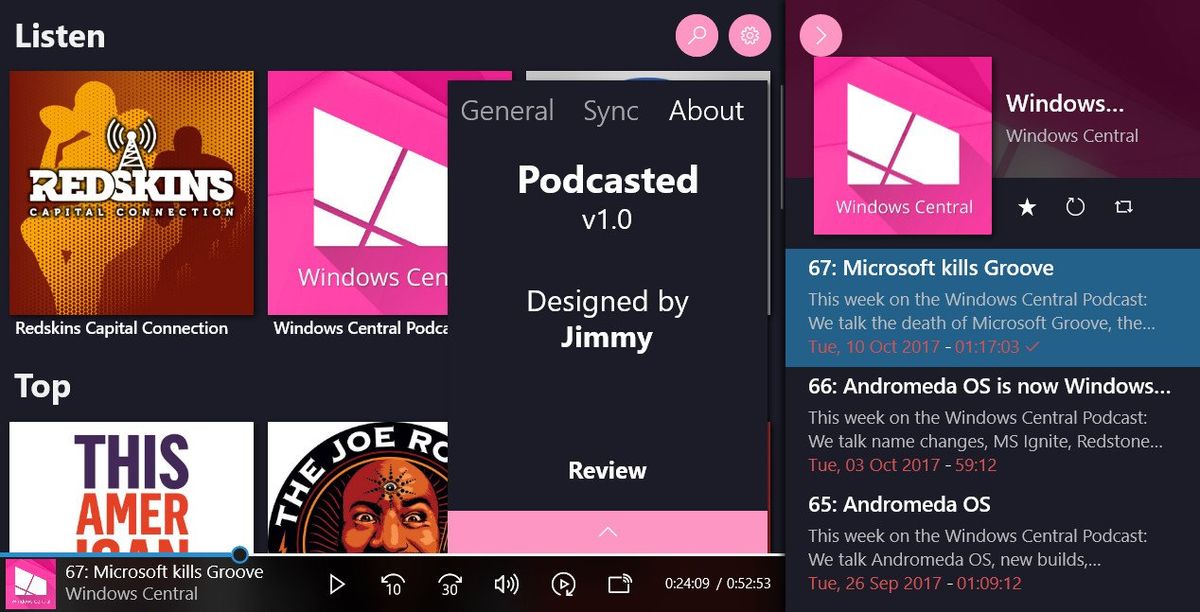Toggle repeat mode for the podcast
This screenshot has height=612, width=1200.
(1123, 208)
